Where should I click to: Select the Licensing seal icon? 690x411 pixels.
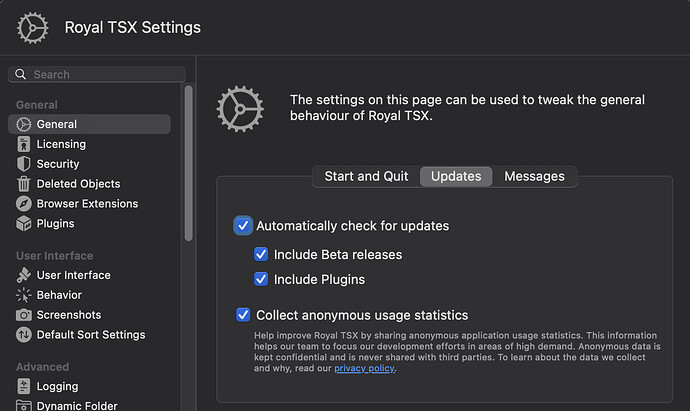point(25,144)
